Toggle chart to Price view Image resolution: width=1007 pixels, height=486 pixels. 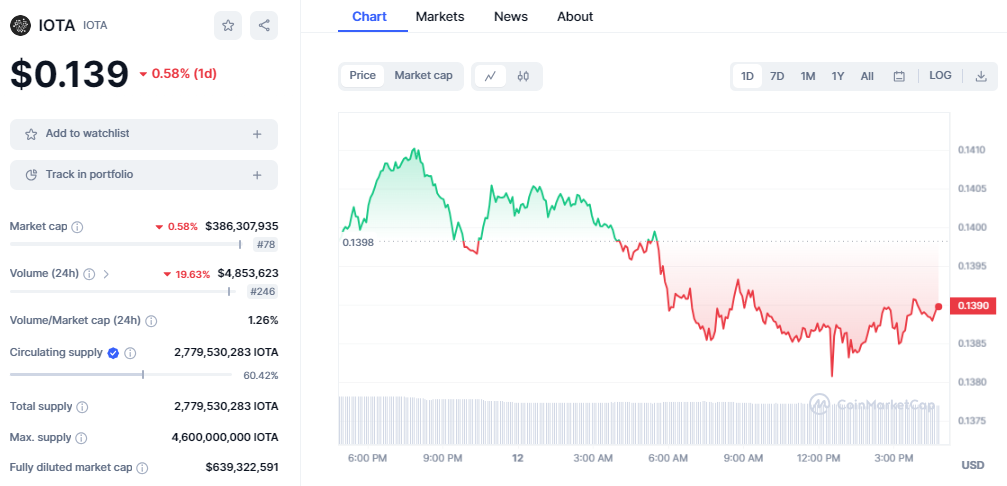pos(362,76)
